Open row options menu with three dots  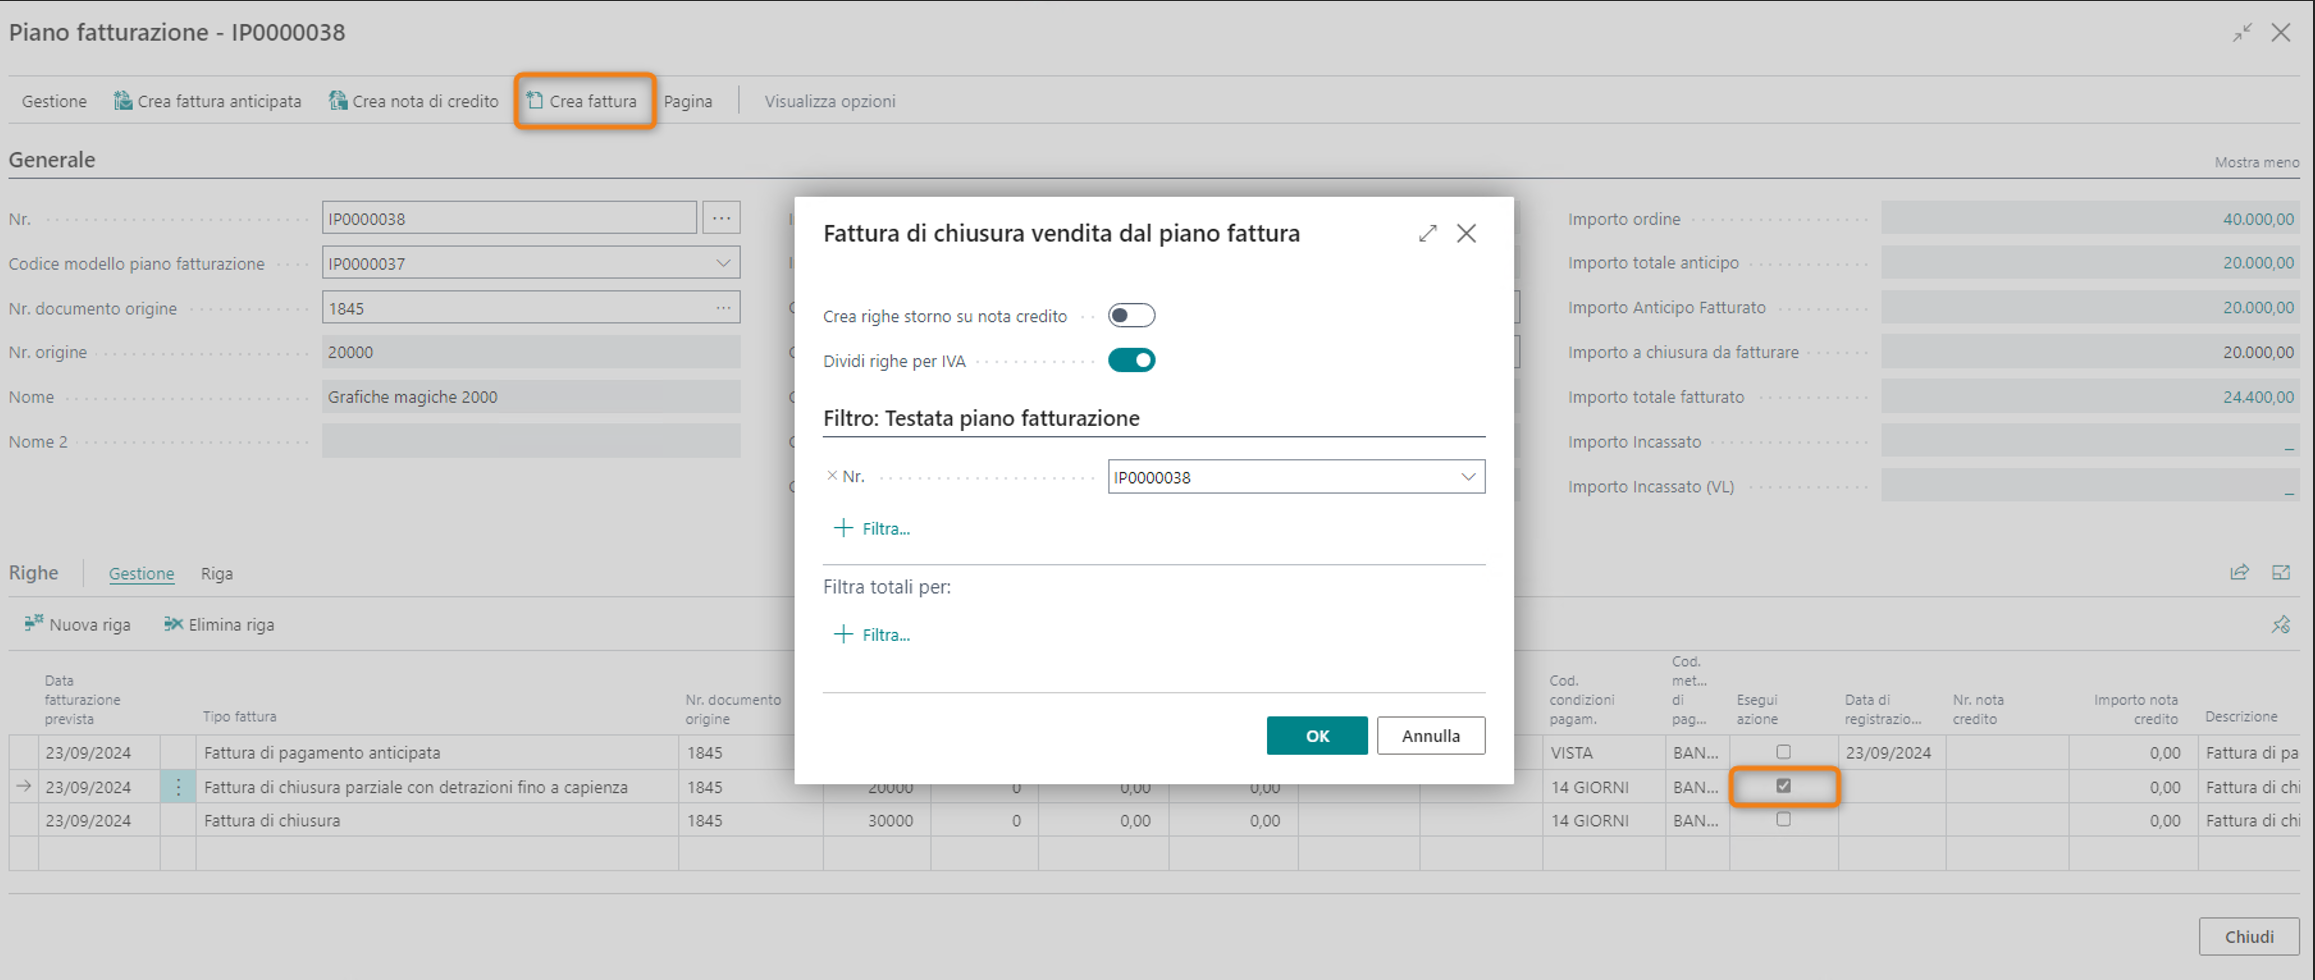[178, 787]
